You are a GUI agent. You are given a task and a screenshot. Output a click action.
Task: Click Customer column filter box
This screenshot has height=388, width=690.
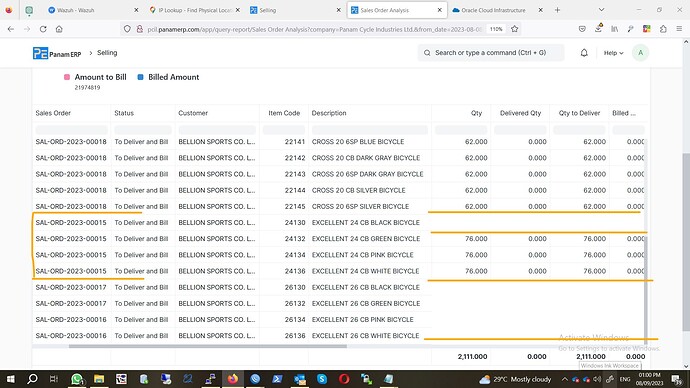[217, 130]
